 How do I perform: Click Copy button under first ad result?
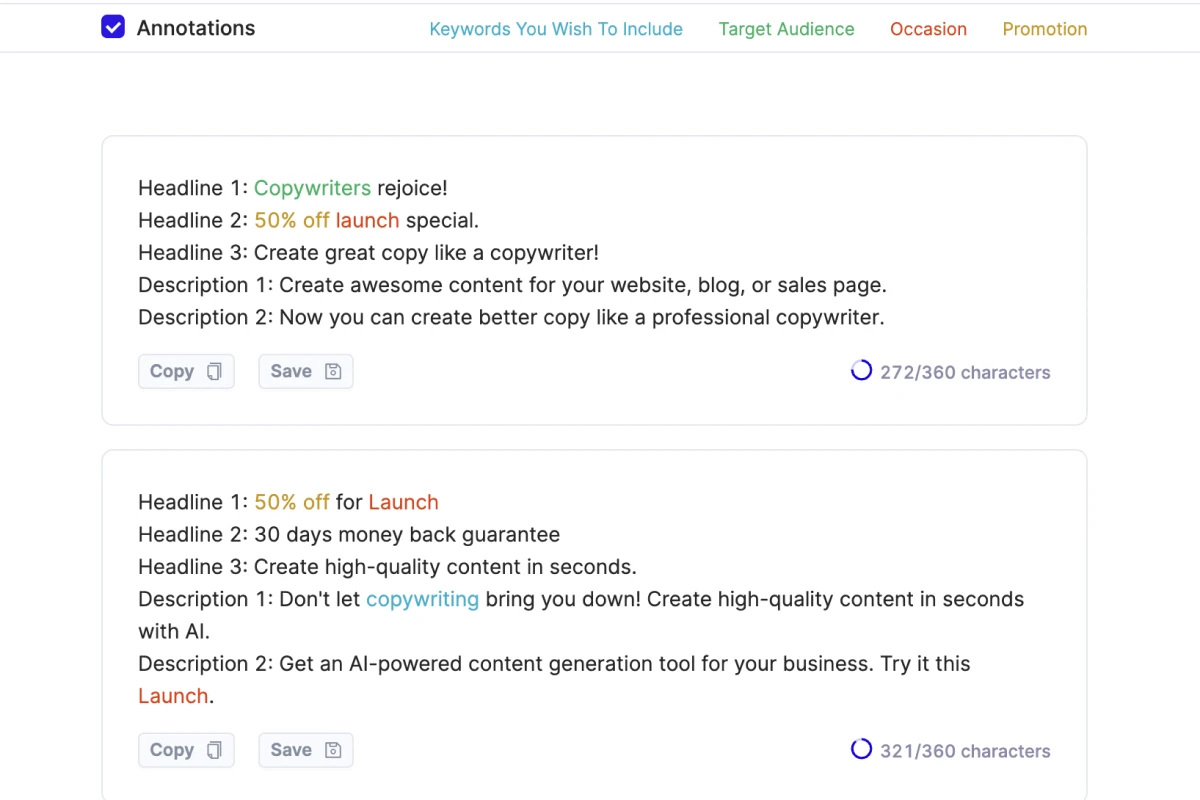[186, 371]
